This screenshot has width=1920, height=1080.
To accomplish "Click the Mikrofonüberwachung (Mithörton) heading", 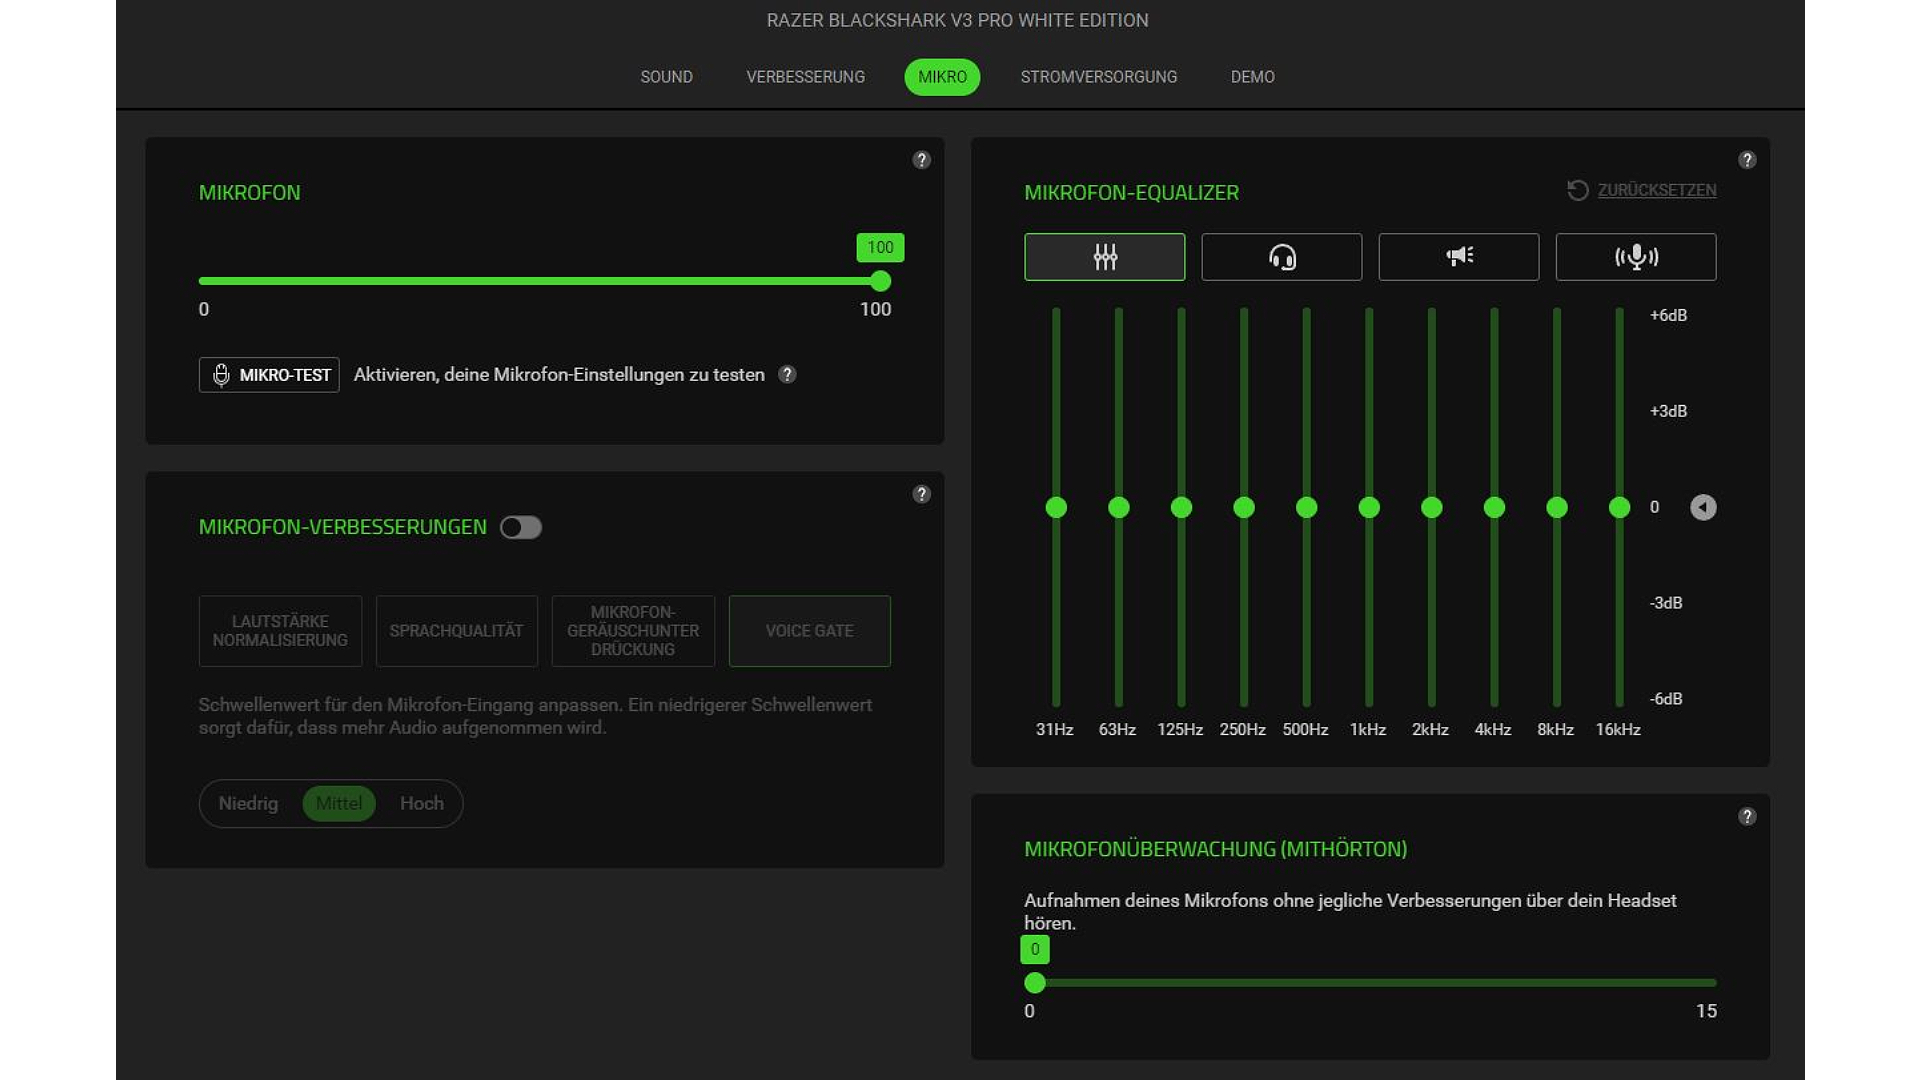I will (1215, 849).
